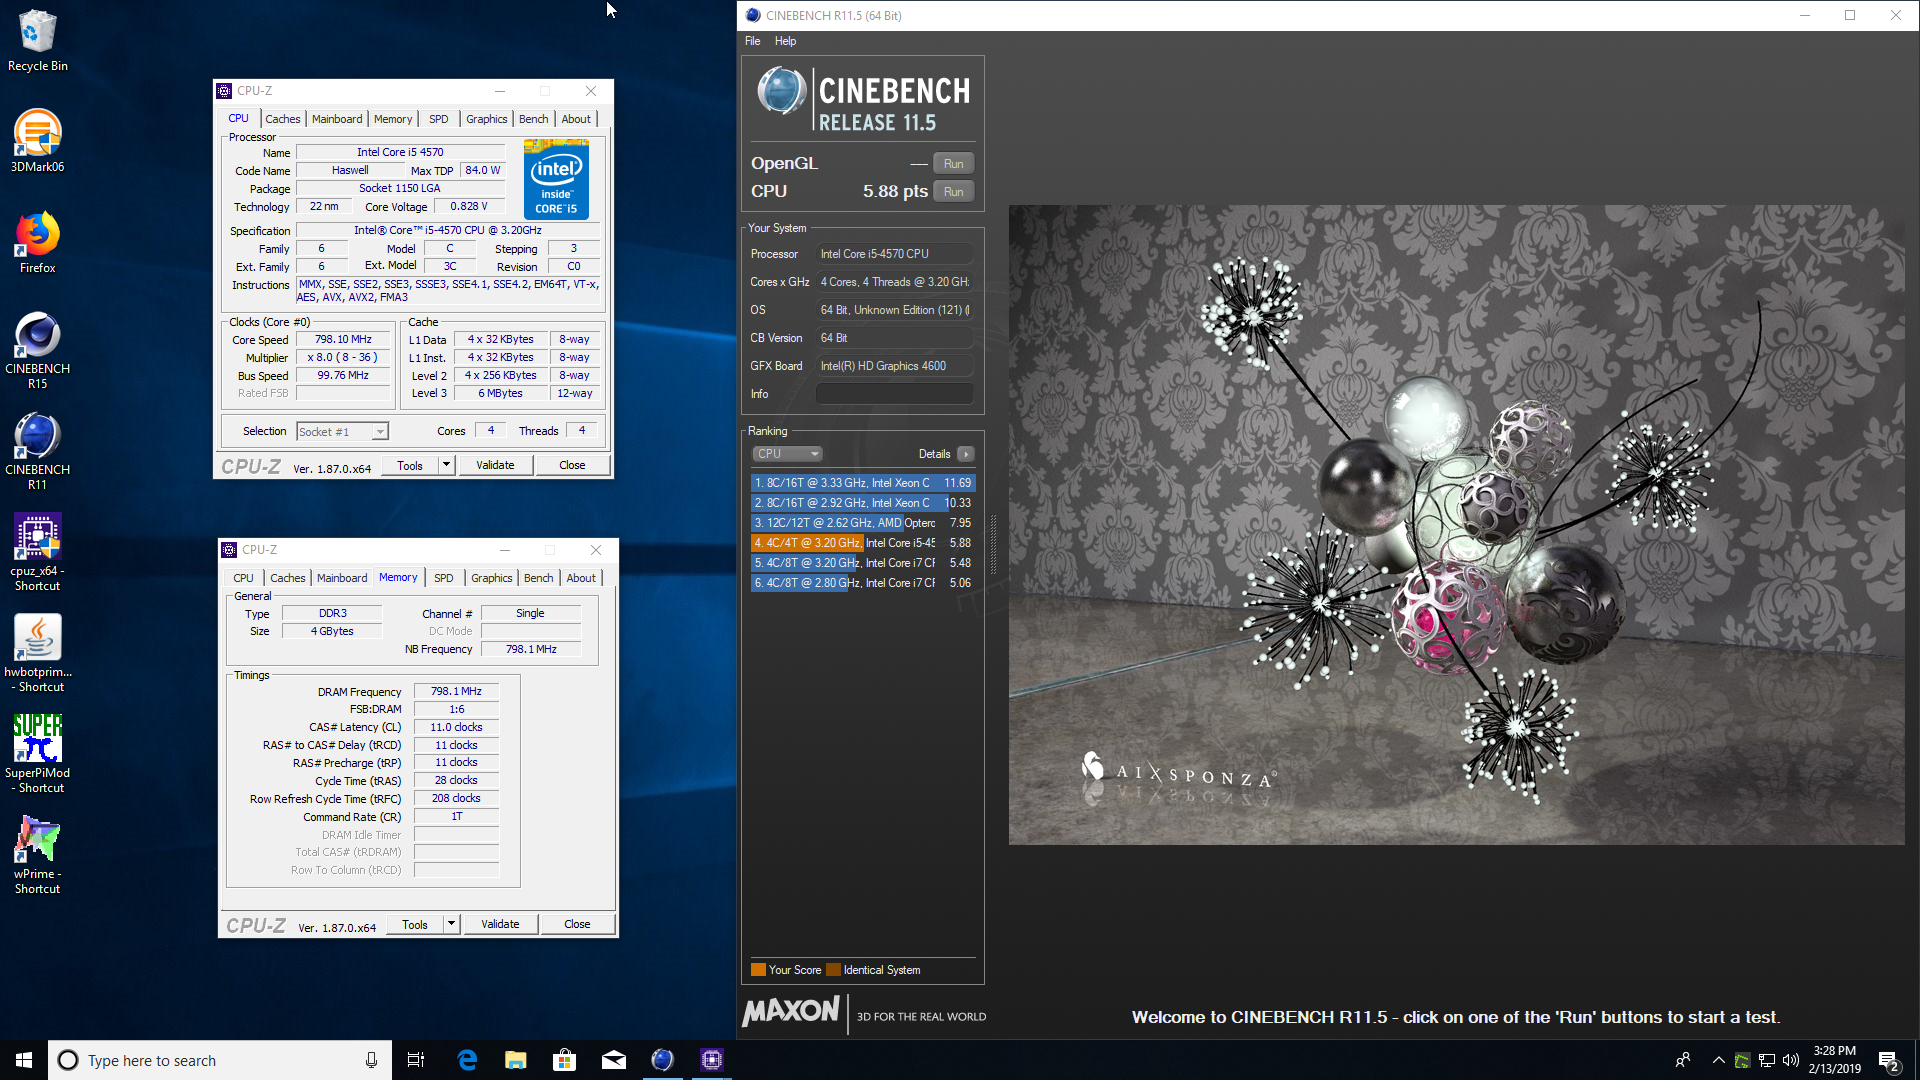Open the File menu in Cinebench
This screenshot has height=1080, width=1920.
(x=753, y=41)
